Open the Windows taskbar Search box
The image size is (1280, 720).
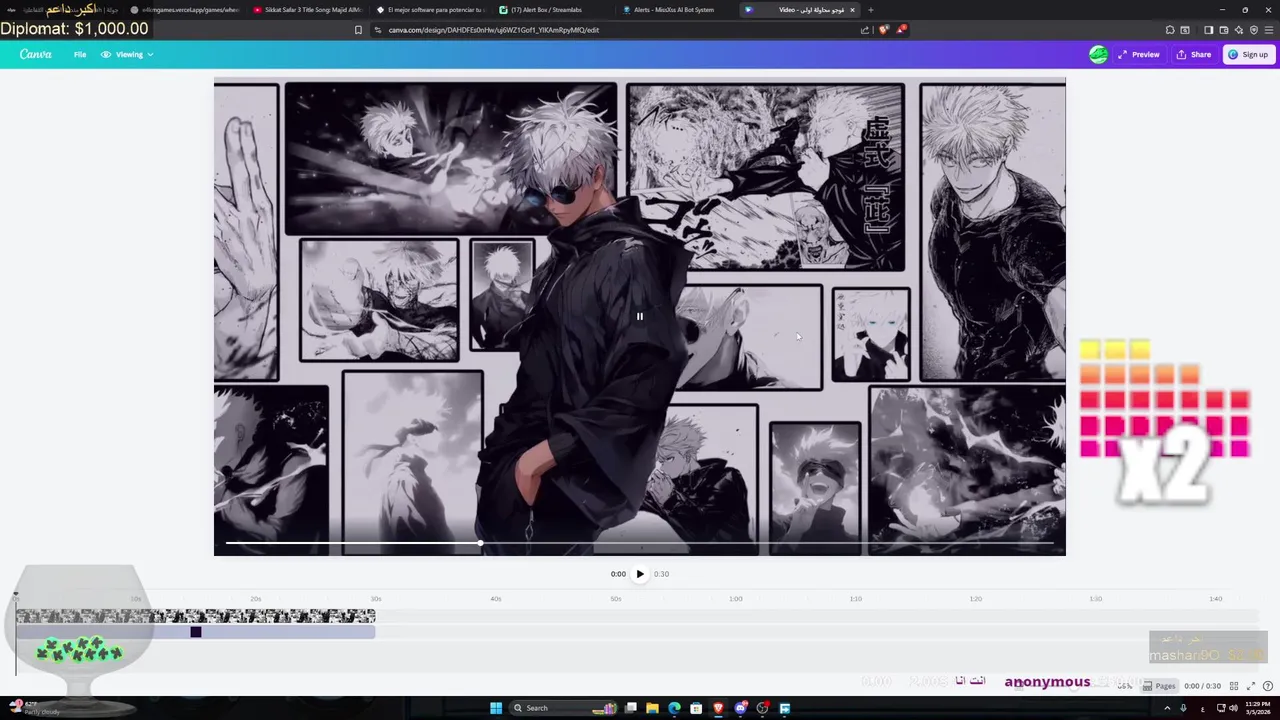tap(563, 708)
